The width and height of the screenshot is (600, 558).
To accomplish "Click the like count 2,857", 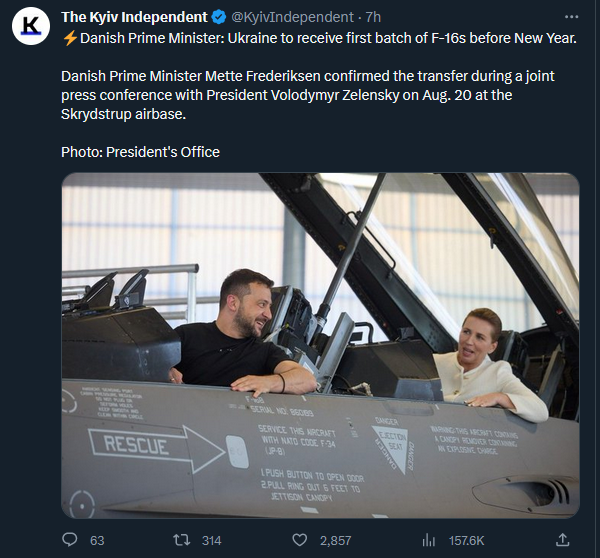I will [x=335, y=540].
